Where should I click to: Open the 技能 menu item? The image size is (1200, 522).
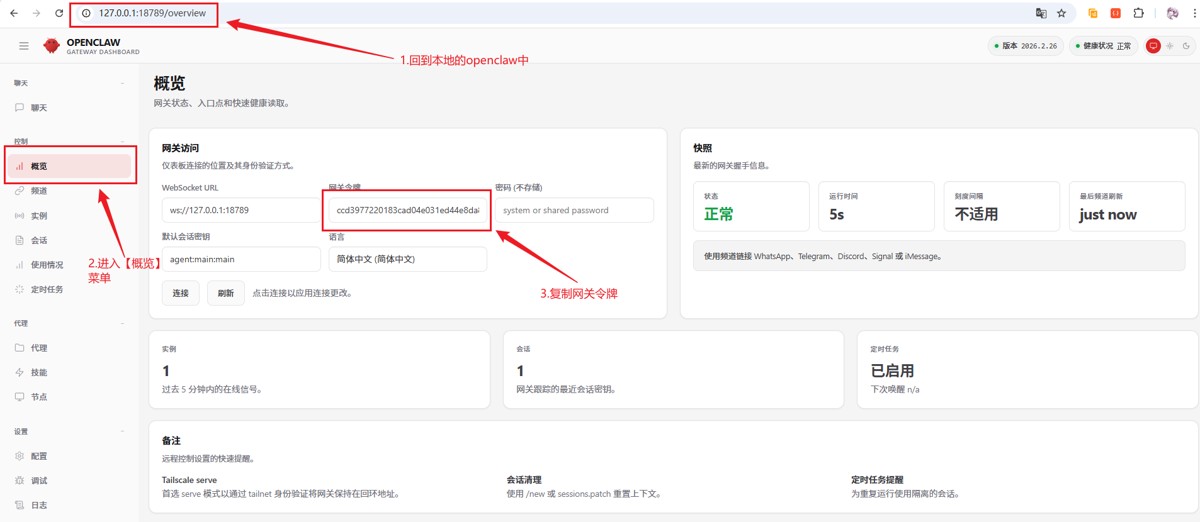[x=70, y=372]
